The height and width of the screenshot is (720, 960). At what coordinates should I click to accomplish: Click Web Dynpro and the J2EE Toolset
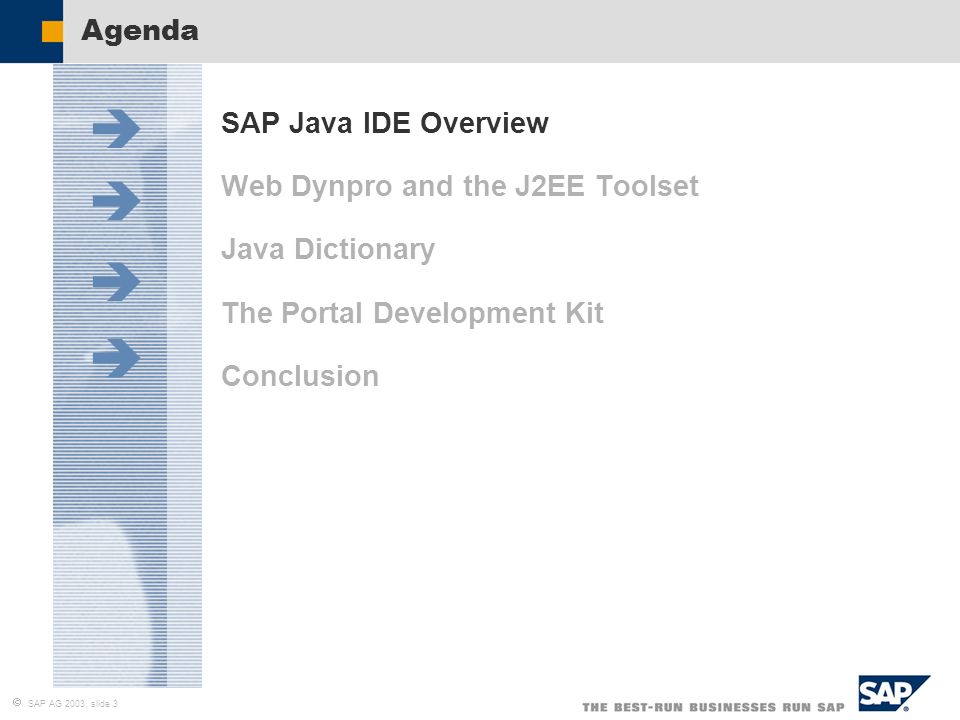pyautogui.click(x=460, y=187)
